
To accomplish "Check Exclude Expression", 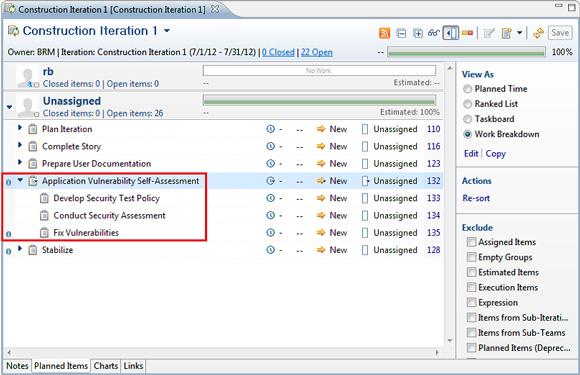I will (471, 303).
